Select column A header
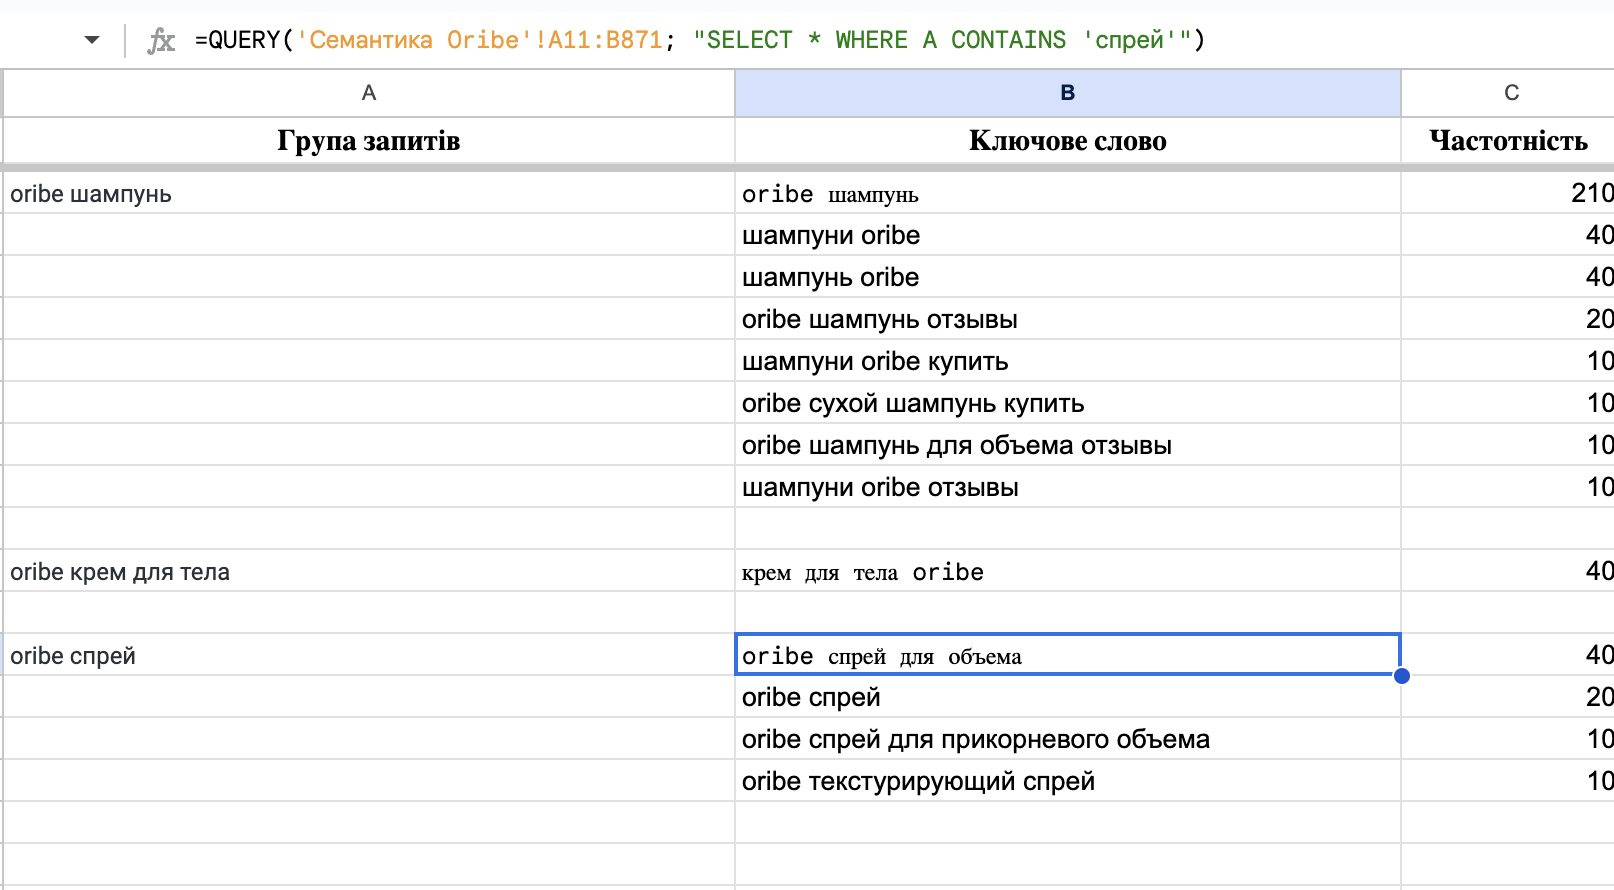Viewport: 1614px width, 890px height. tap(369, 93)
